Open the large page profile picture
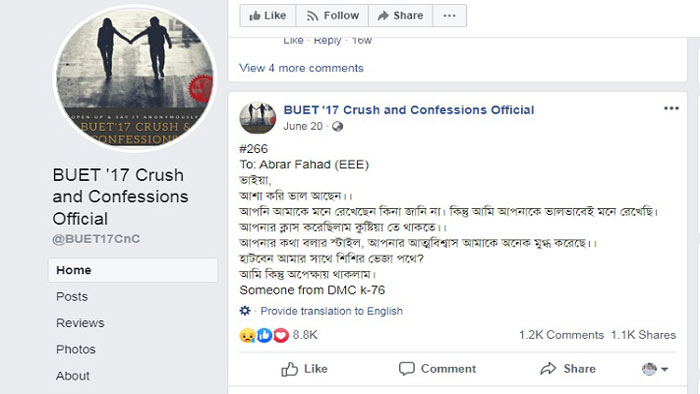The height and width of the screenshot is (394, 700). pyautogui.click(x=134, y=79)
